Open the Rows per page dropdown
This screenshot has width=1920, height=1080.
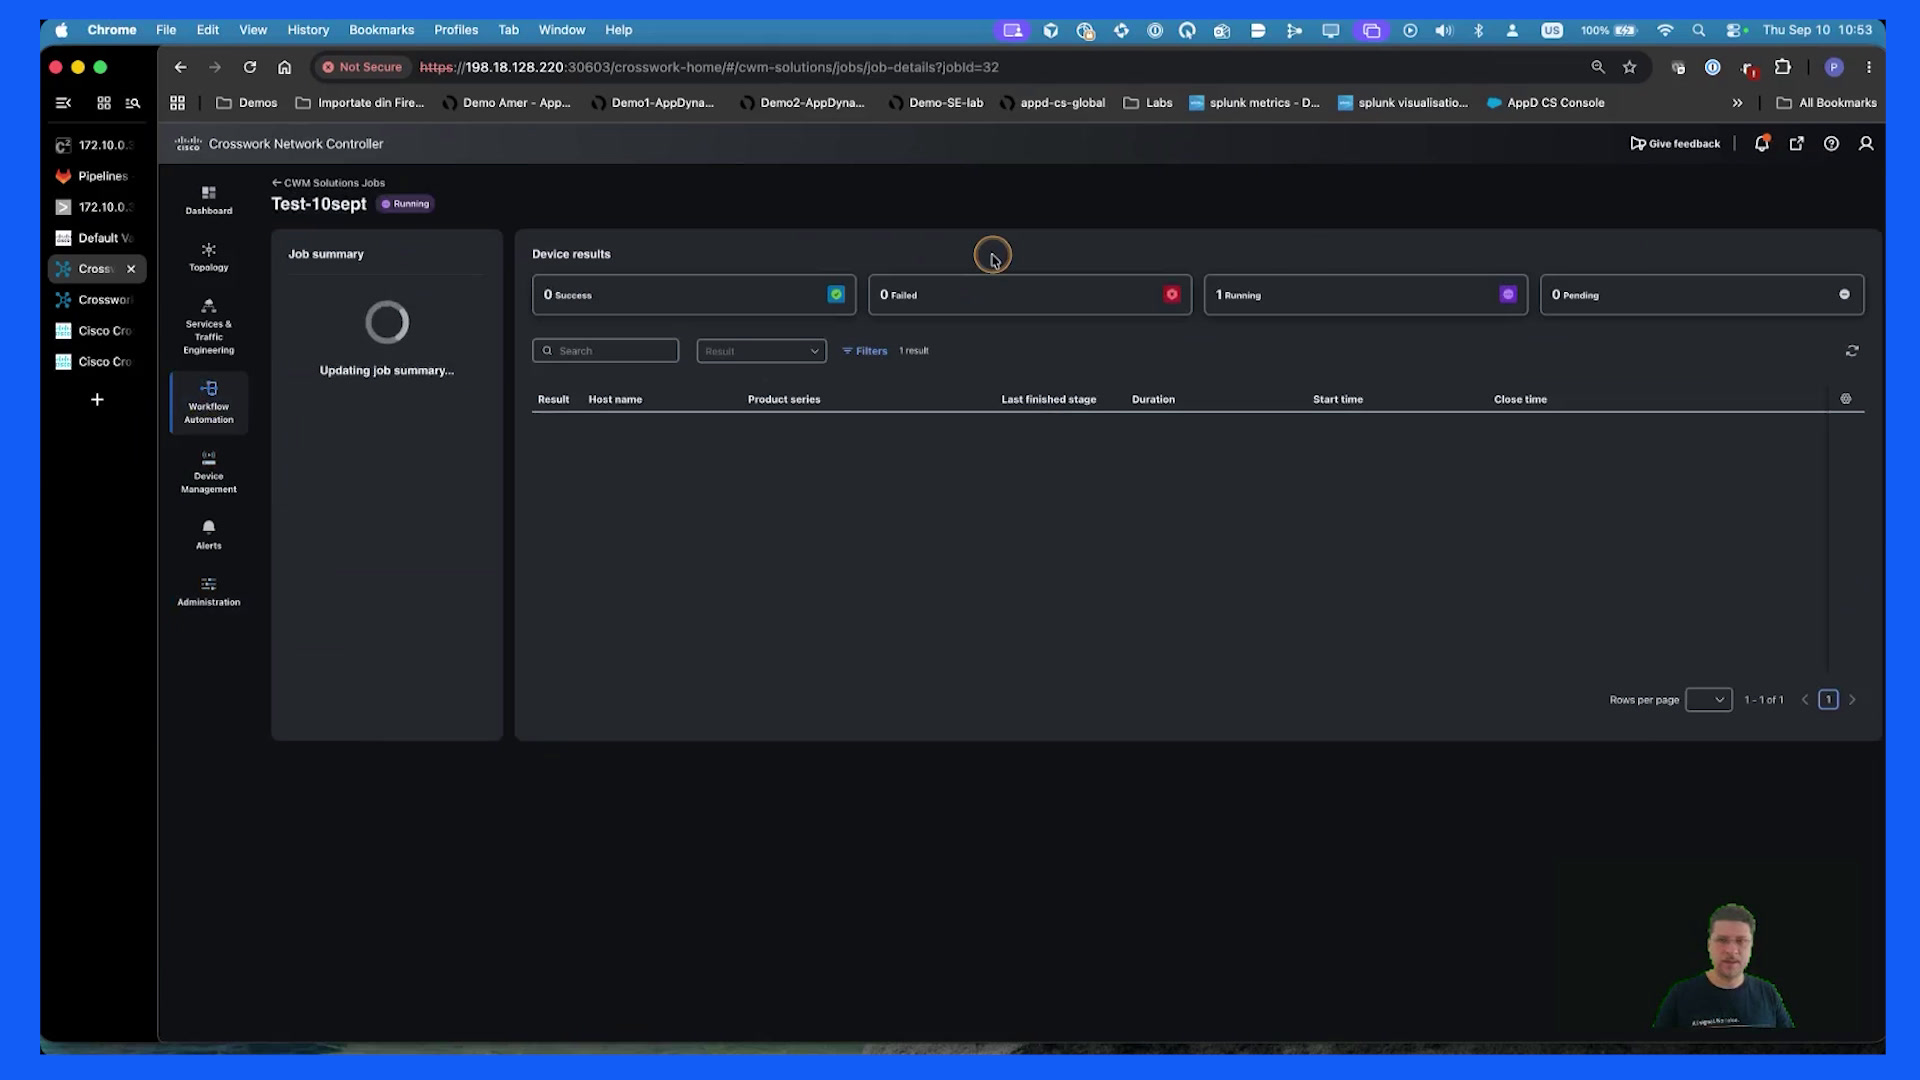coord(1708,700)
